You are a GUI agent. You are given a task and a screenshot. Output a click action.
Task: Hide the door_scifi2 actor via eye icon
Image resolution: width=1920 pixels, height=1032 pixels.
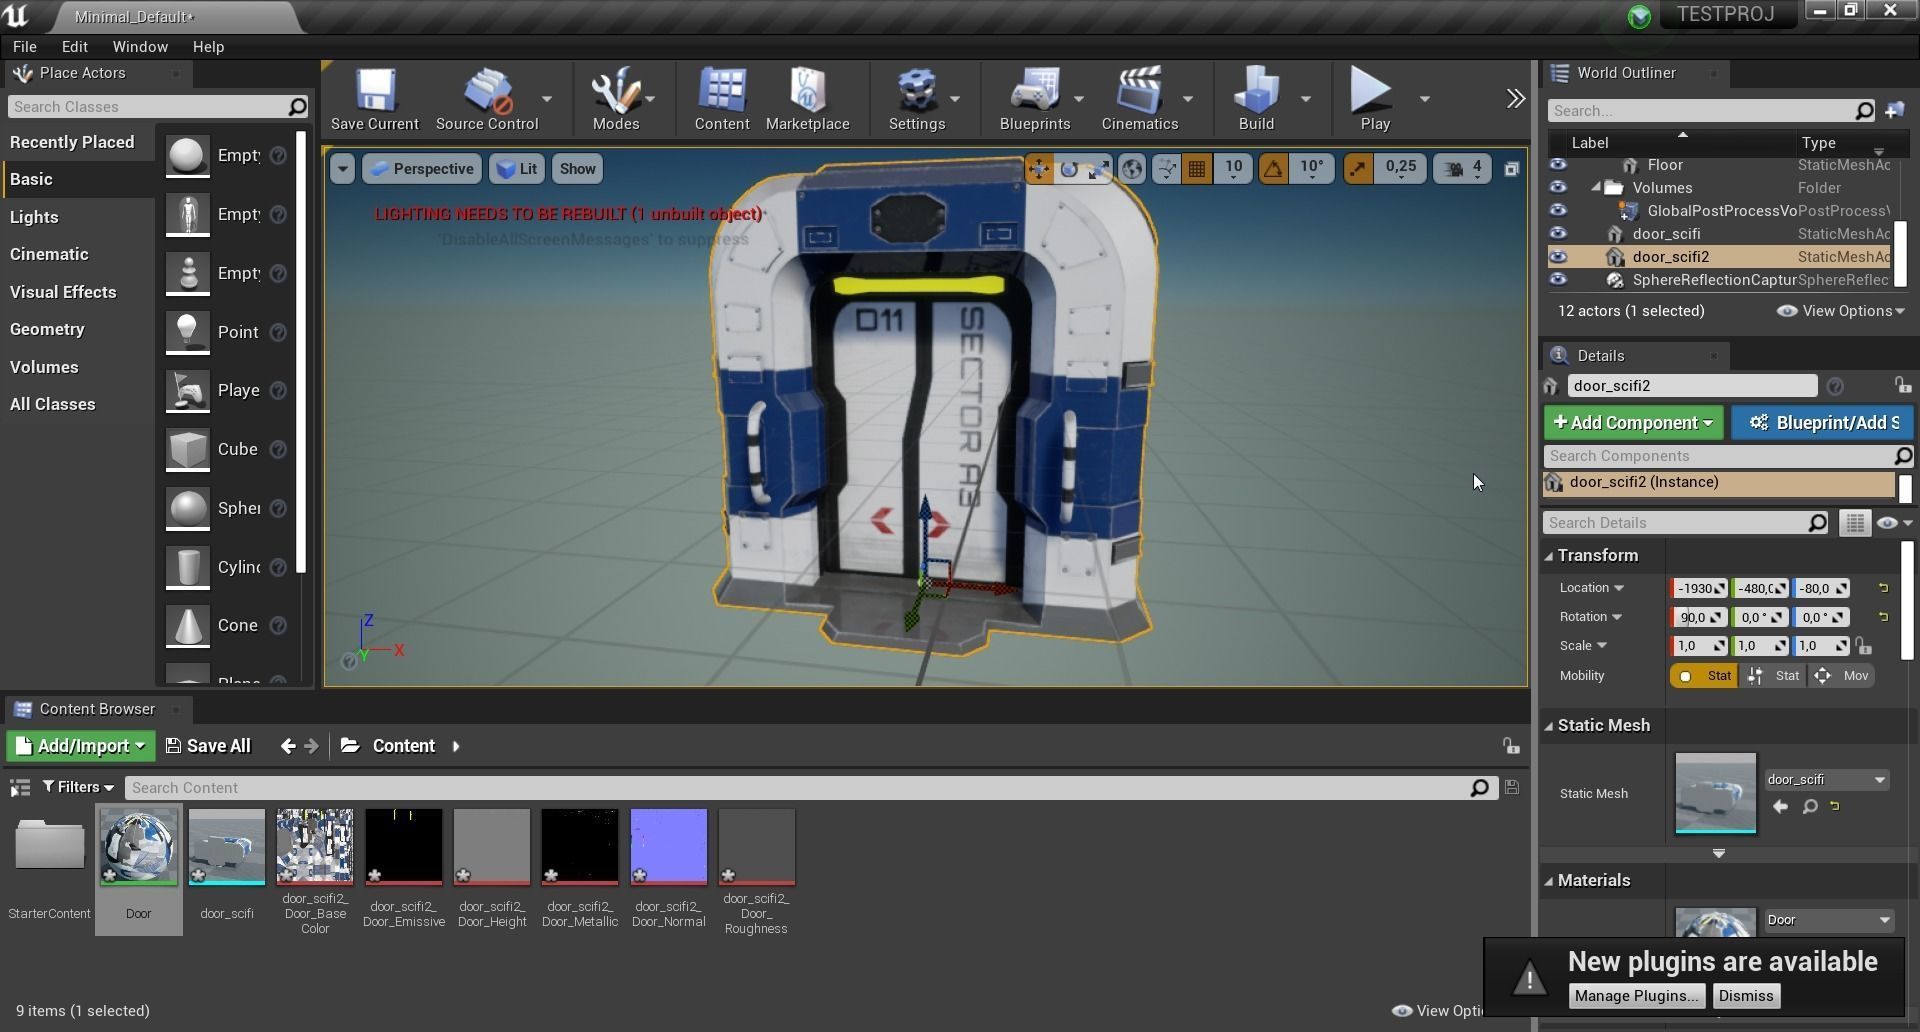[1558, 257]
